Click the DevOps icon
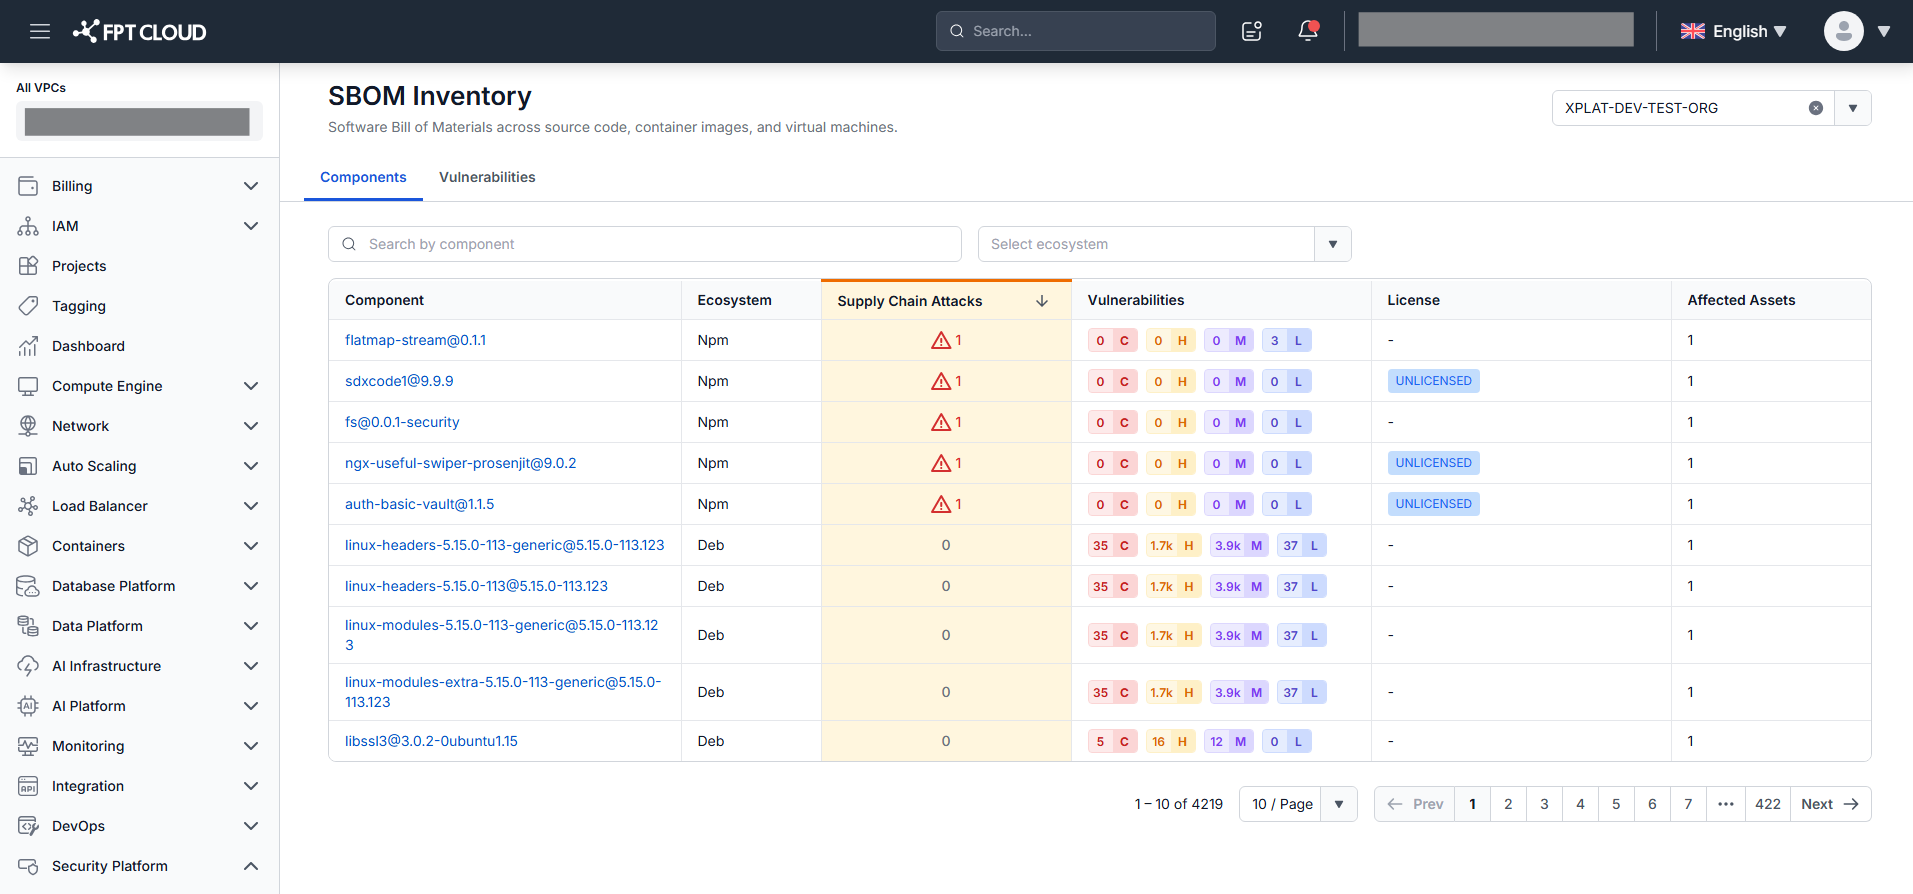This screenshot has width=1913, height=894. pos(28,826)
